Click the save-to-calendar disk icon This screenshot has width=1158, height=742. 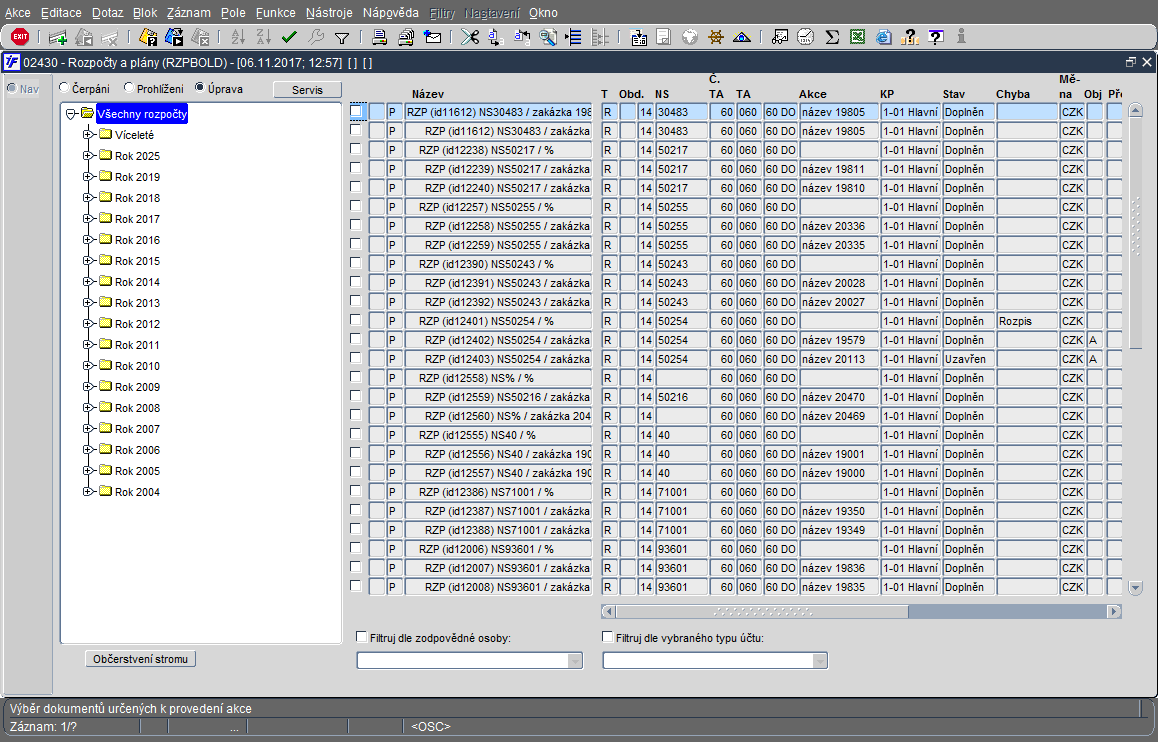click(x=640, y=37)
